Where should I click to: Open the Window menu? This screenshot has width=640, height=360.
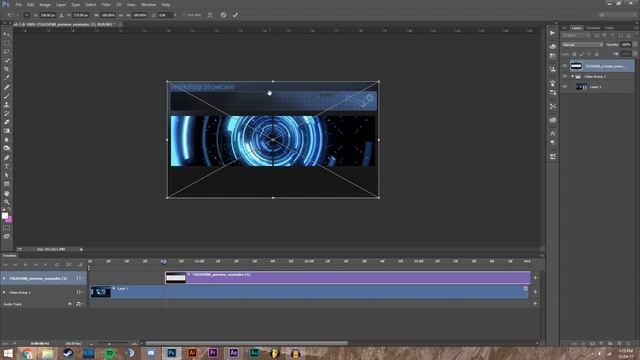[148, 4]
